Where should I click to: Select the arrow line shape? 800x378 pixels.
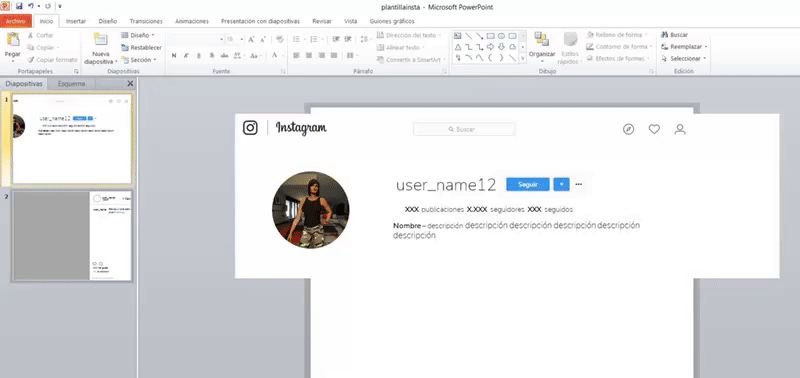tap(480, 36)
